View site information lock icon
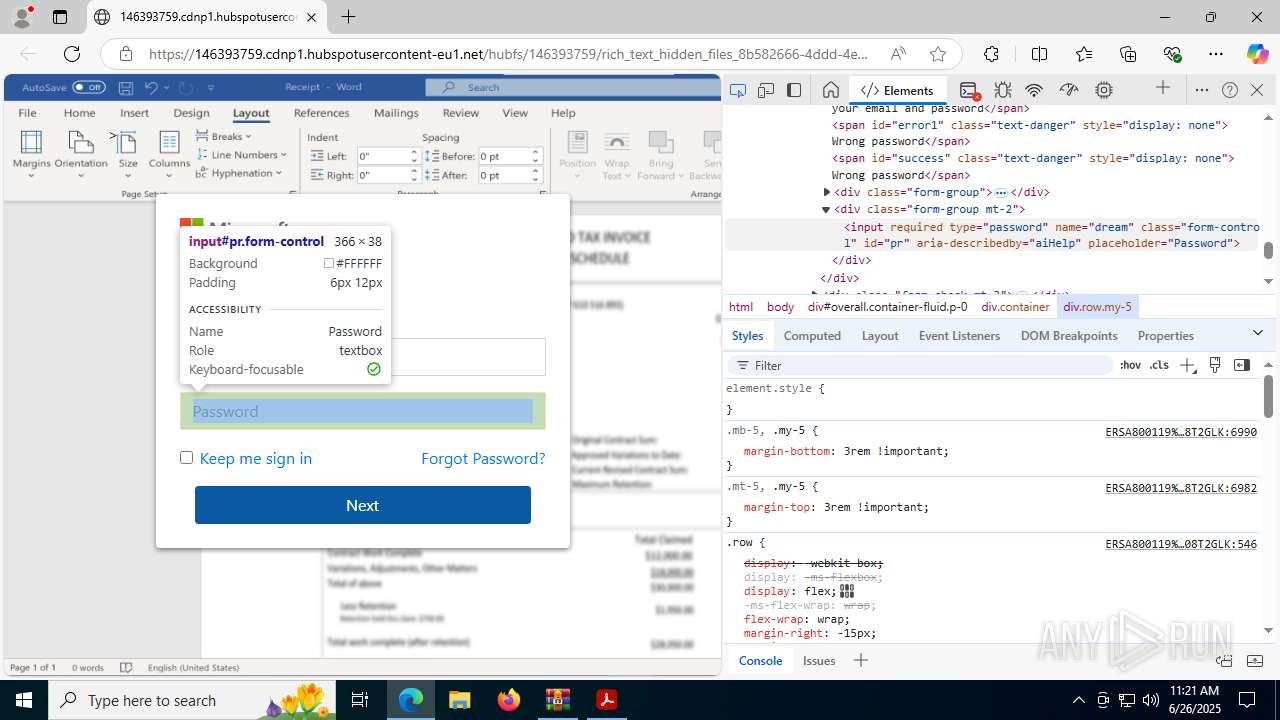 125,54
